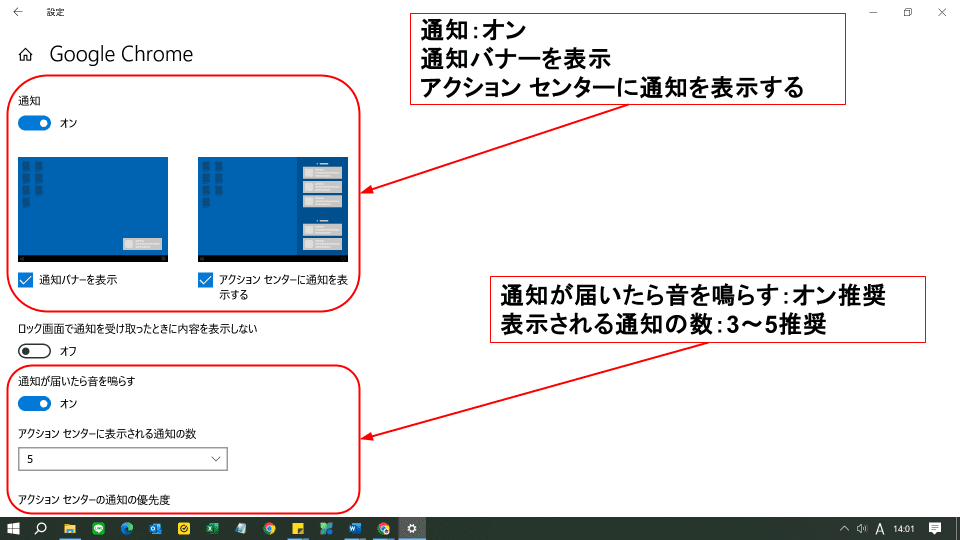Click the home icon beside Google Chrome
This screenshot has width=960, height=540.
pyautogui.click(x=26, y=55)
